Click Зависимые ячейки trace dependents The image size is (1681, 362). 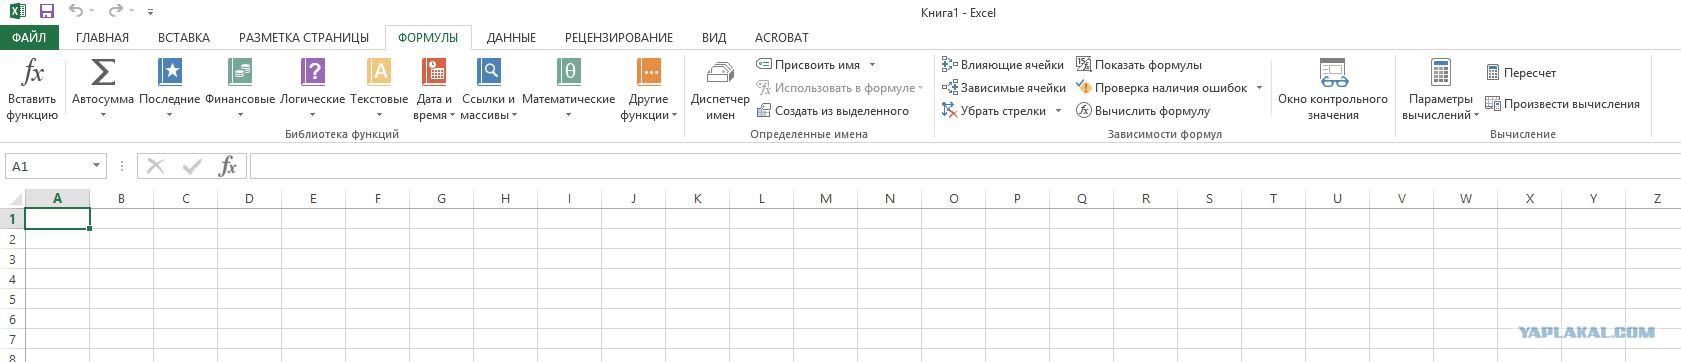[x=1004, y=88]
